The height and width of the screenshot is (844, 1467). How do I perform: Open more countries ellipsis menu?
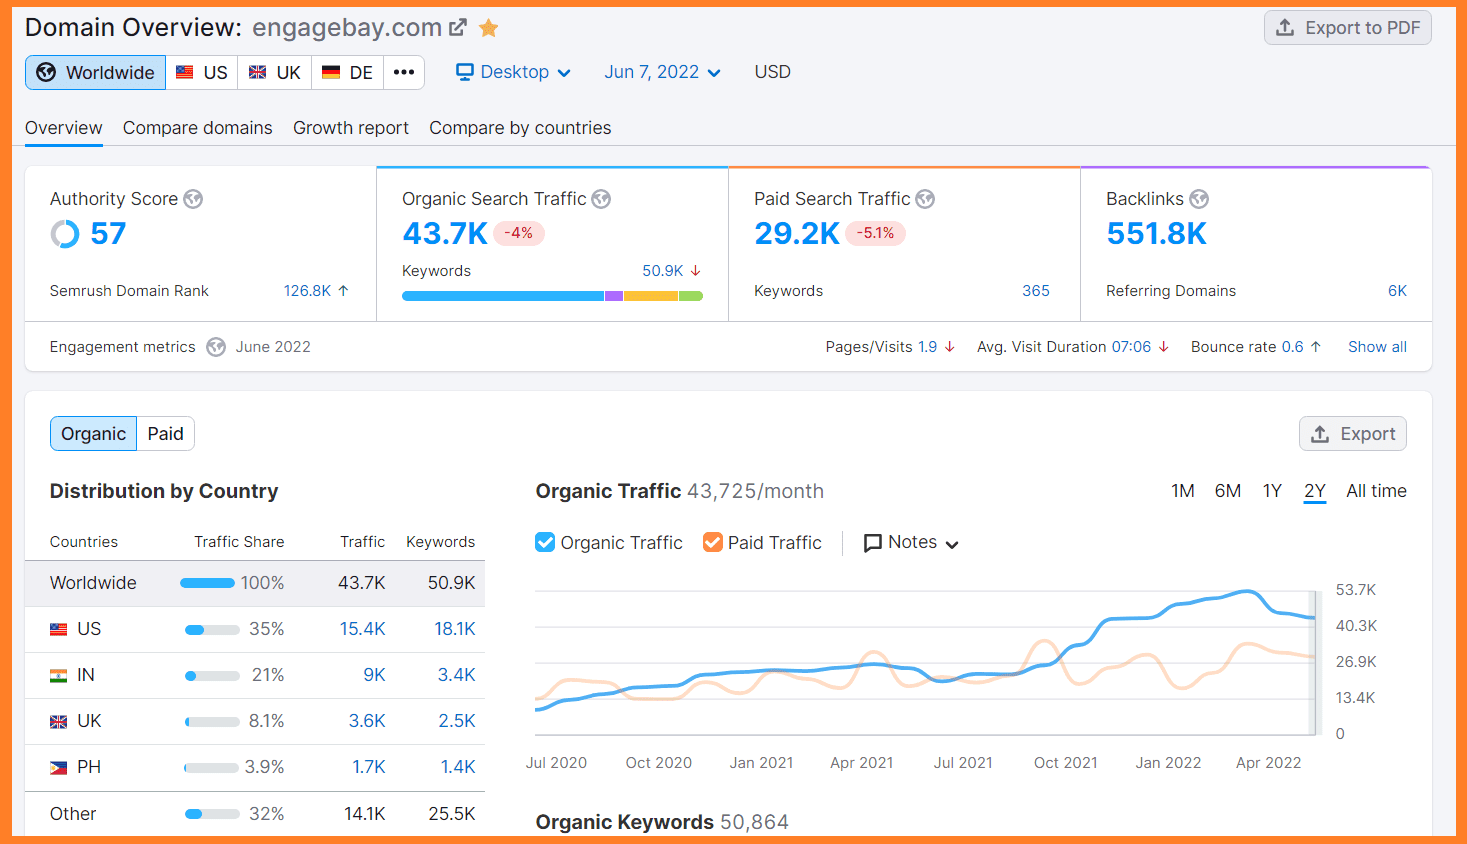pos(404,72)
